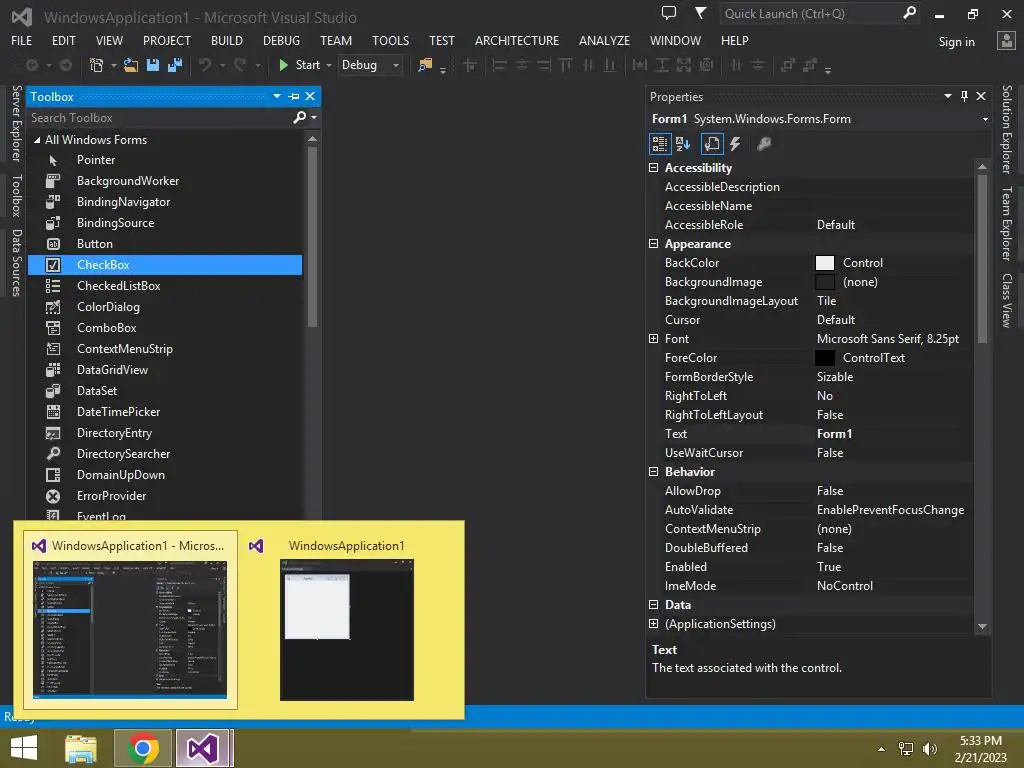Click the Search Toolbox input field

coord(160,118)
